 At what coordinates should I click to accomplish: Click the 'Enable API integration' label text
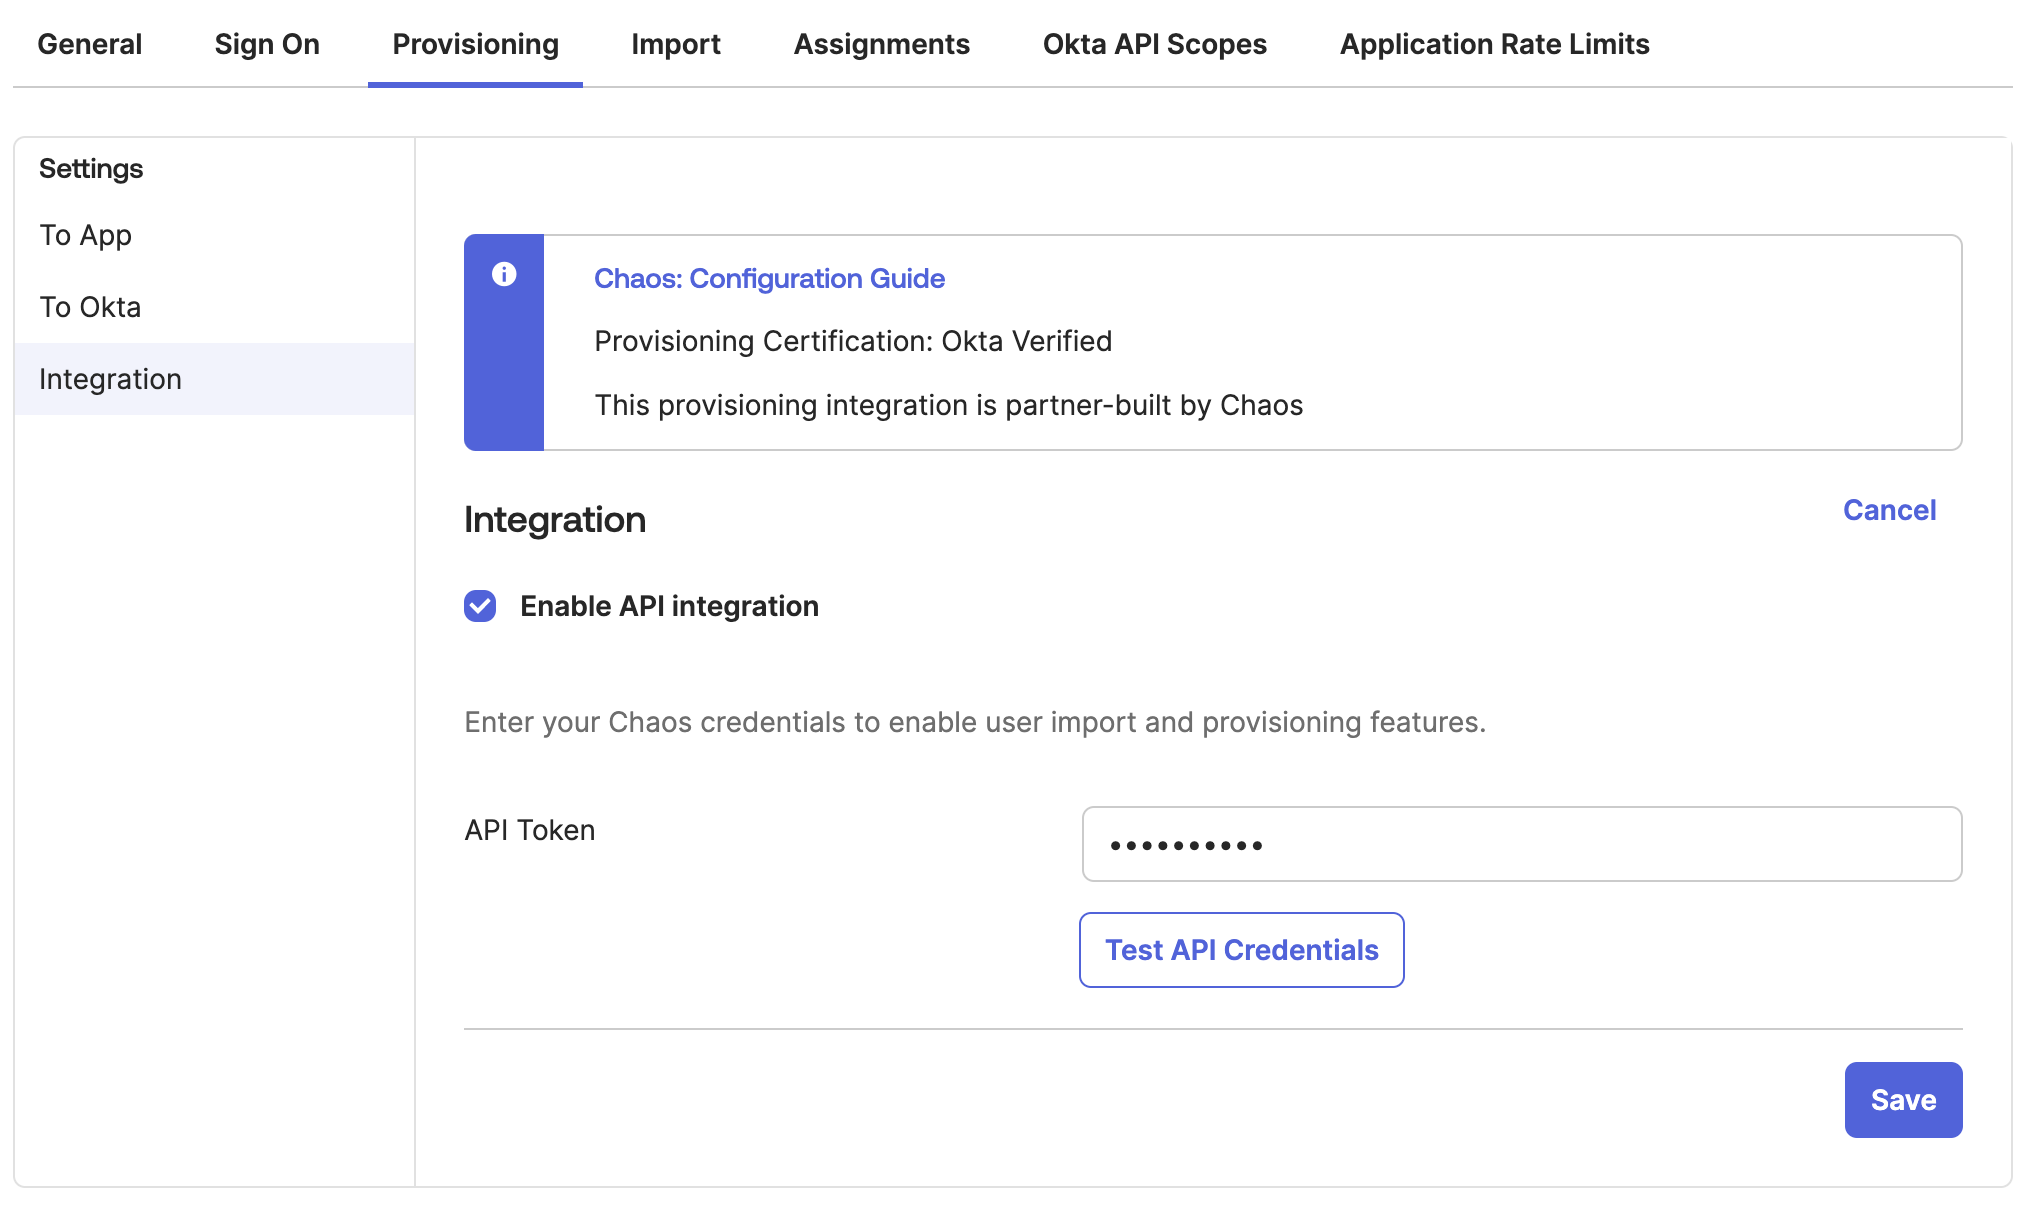pyautogui.click(x=669, y=606)
